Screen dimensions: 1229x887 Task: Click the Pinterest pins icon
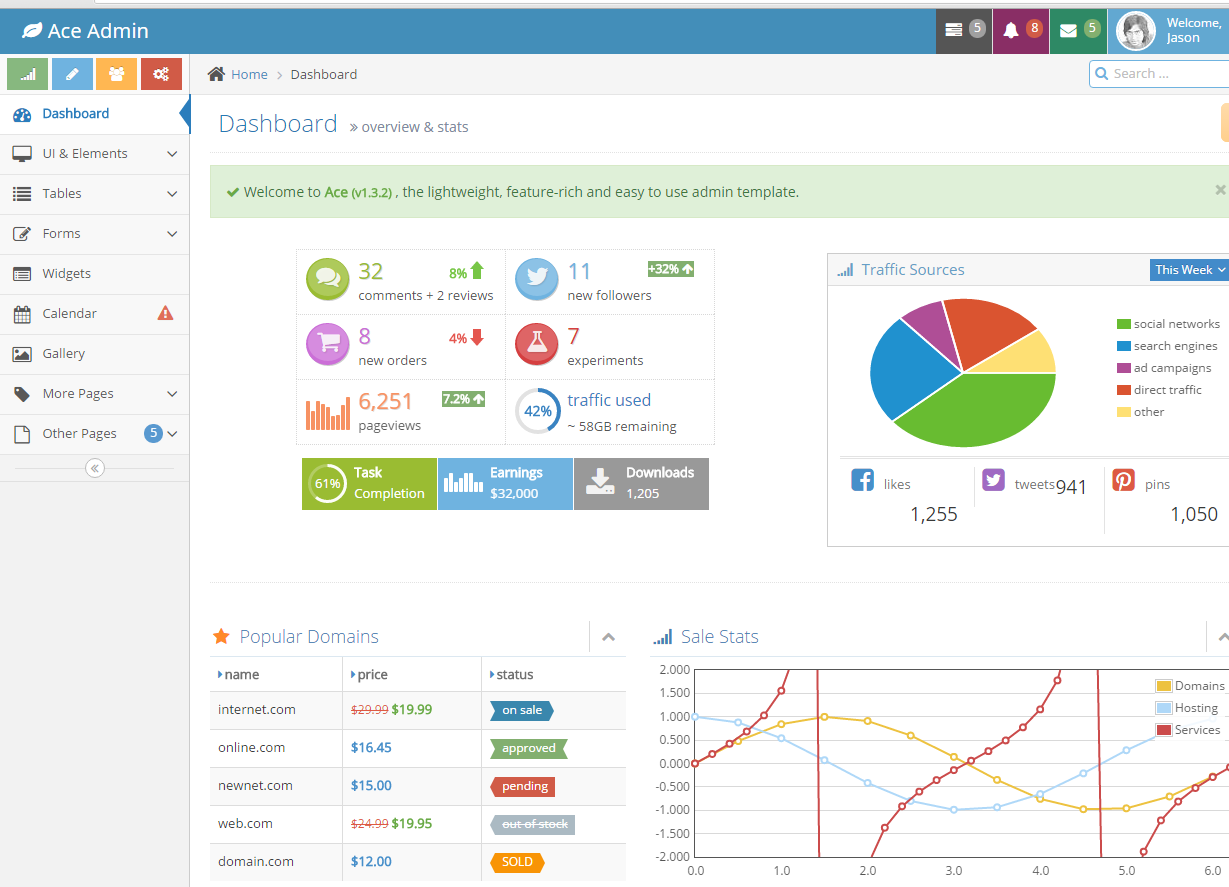pyautogui.click(x=1123, y=480)
